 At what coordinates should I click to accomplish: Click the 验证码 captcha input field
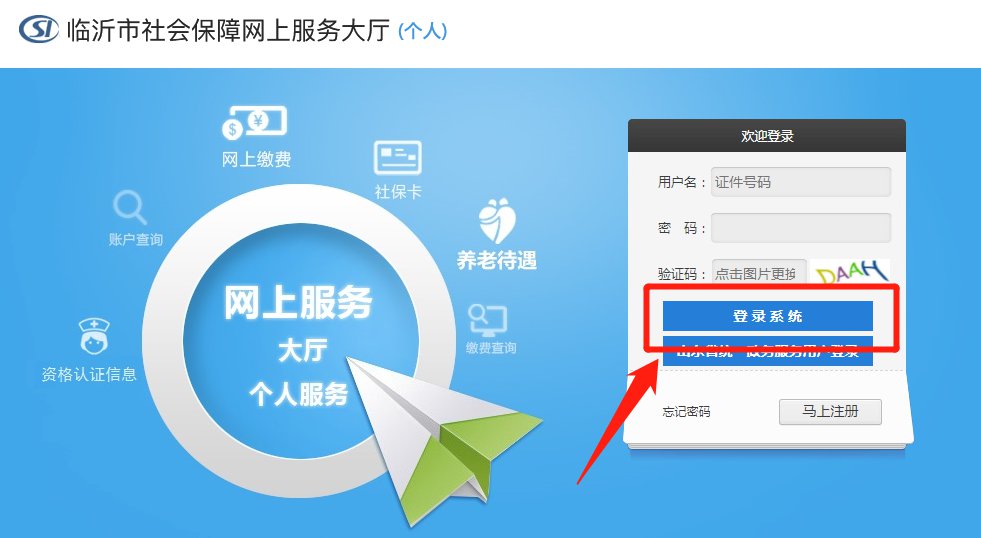coord(759,273)
